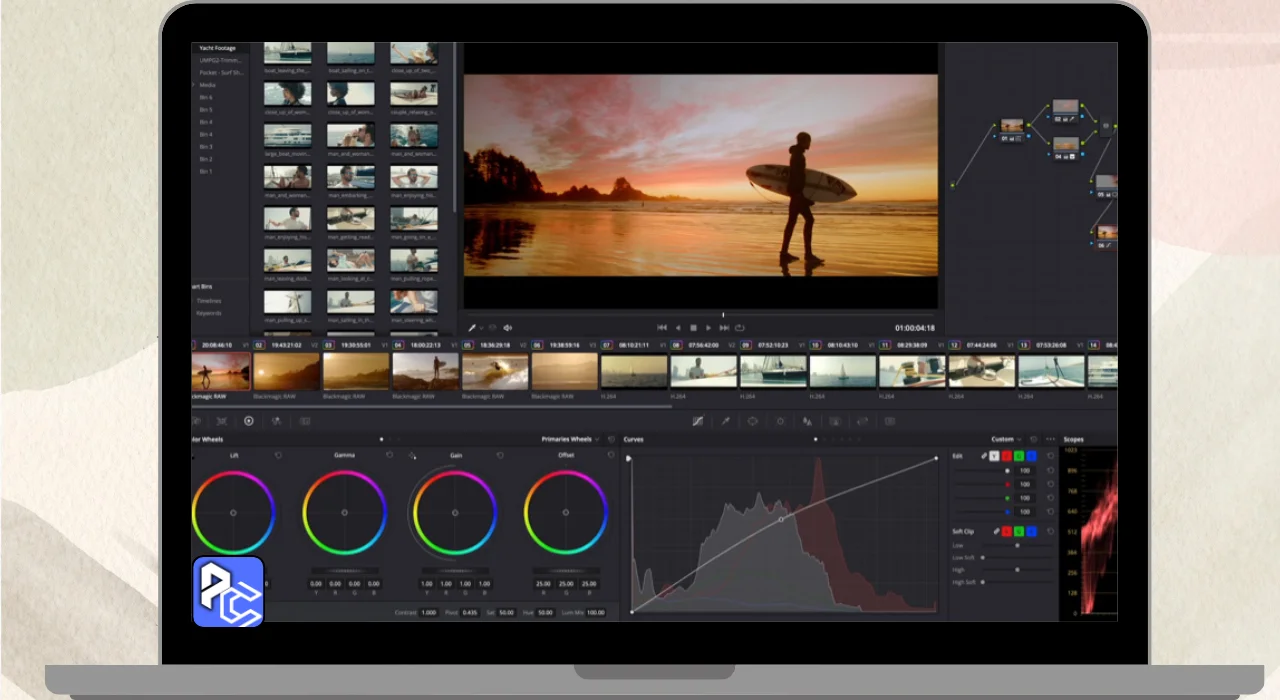Open the RGB Mixer palette icon

point(276,421)
